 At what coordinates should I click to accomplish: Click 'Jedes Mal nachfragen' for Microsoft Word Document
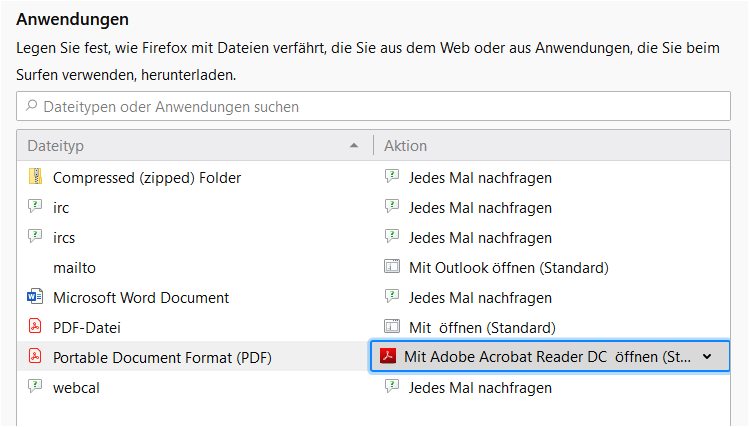[480, 298]
